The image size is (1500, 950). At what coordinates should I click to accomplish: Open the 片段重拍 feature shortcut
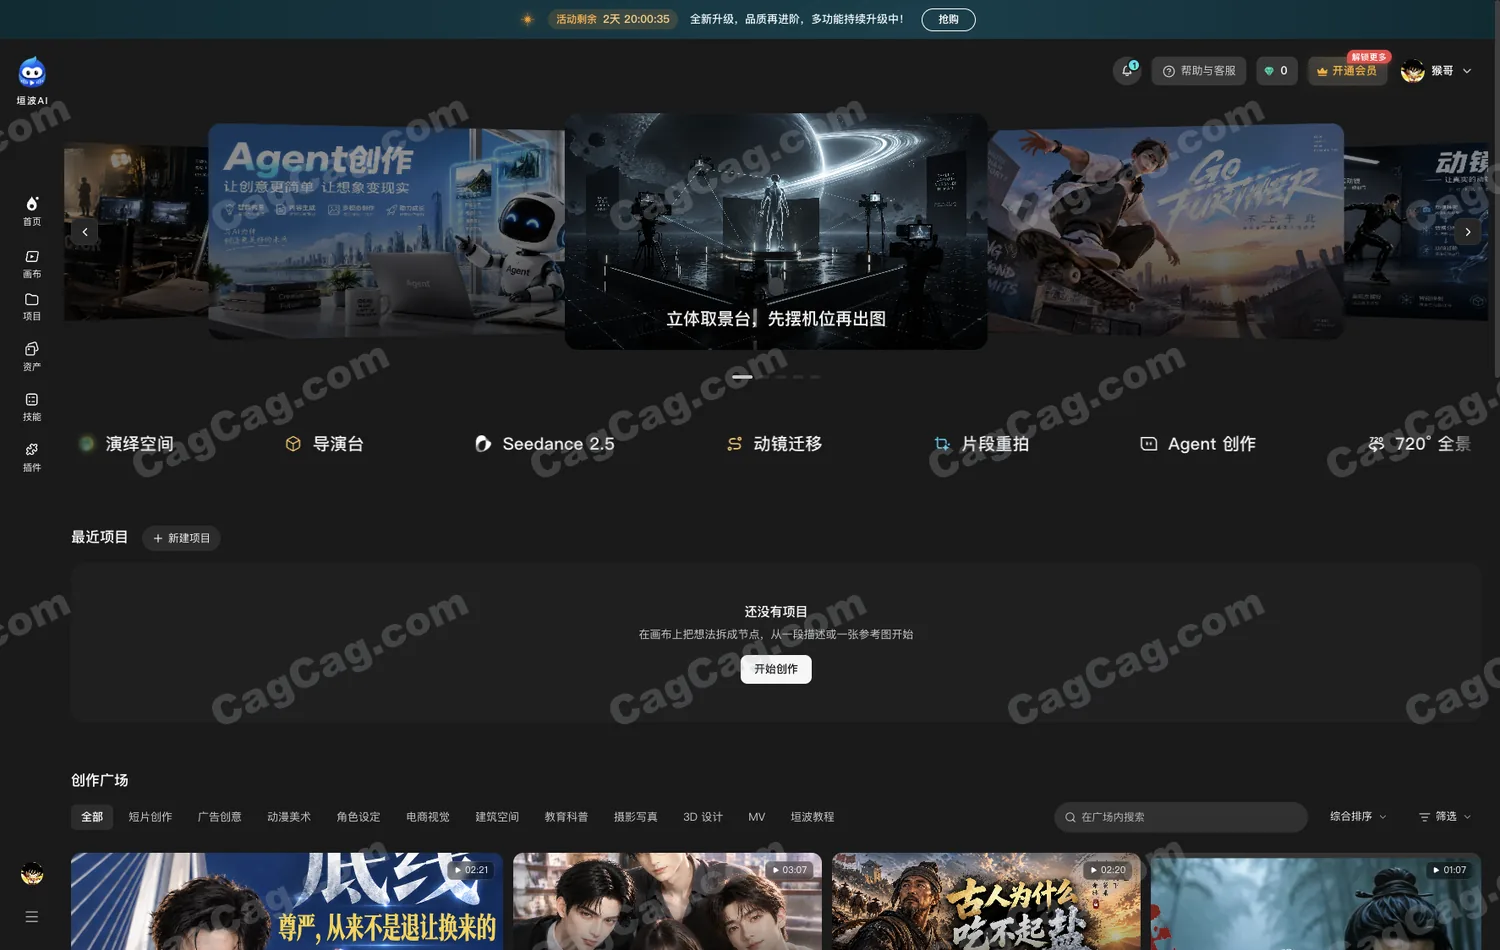(x=981, y=444)
